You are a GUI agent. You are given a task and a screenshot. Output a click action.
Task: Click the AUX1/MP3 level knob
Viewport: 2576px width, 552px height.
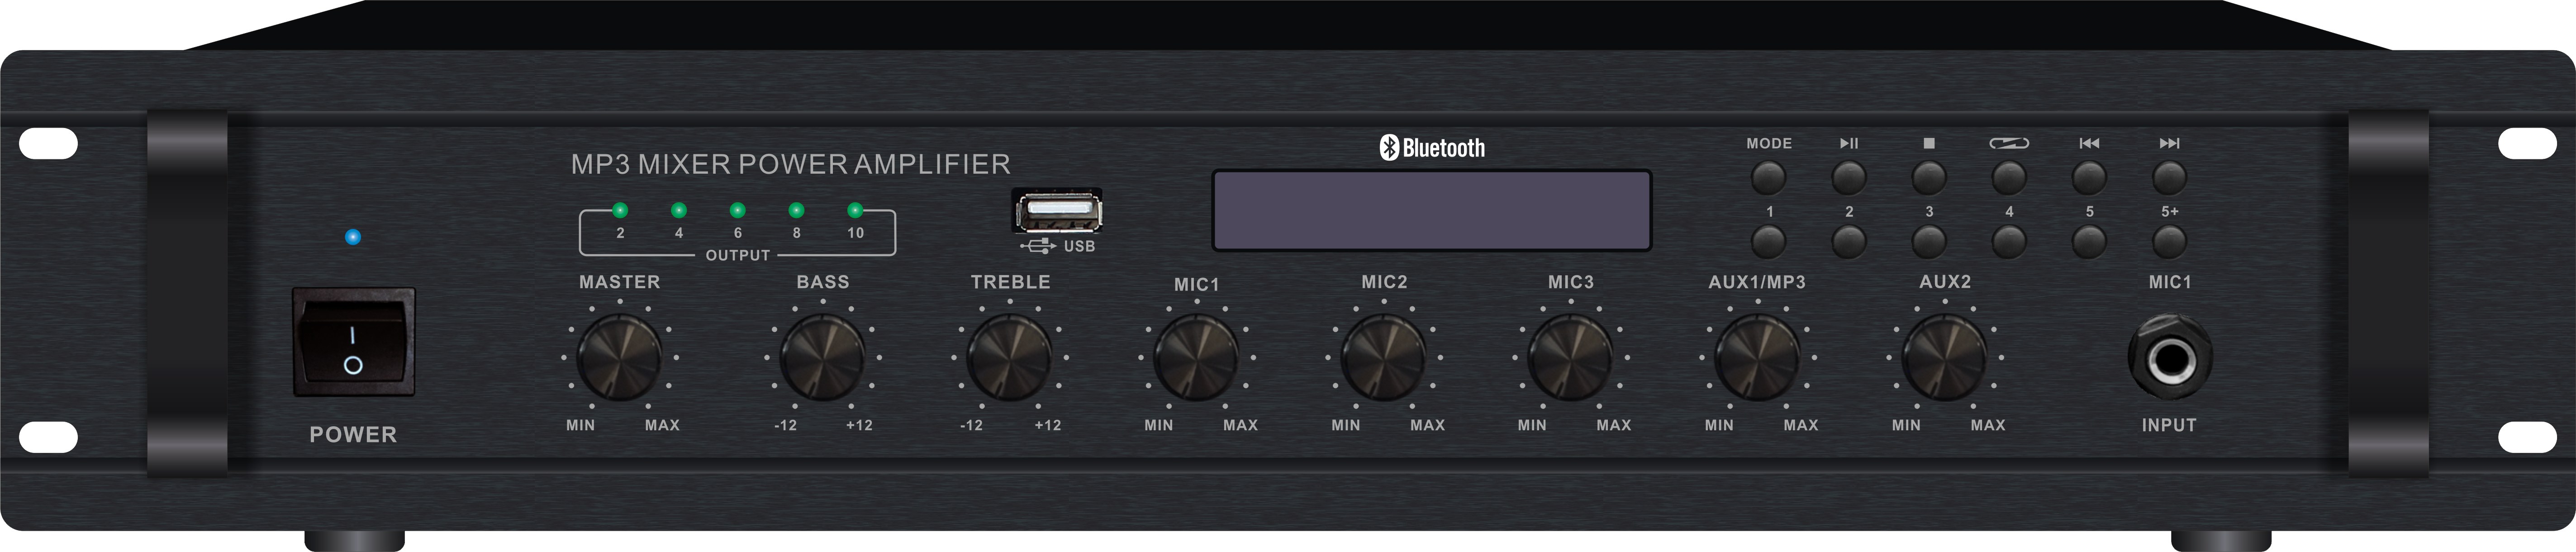[1757, 358]
